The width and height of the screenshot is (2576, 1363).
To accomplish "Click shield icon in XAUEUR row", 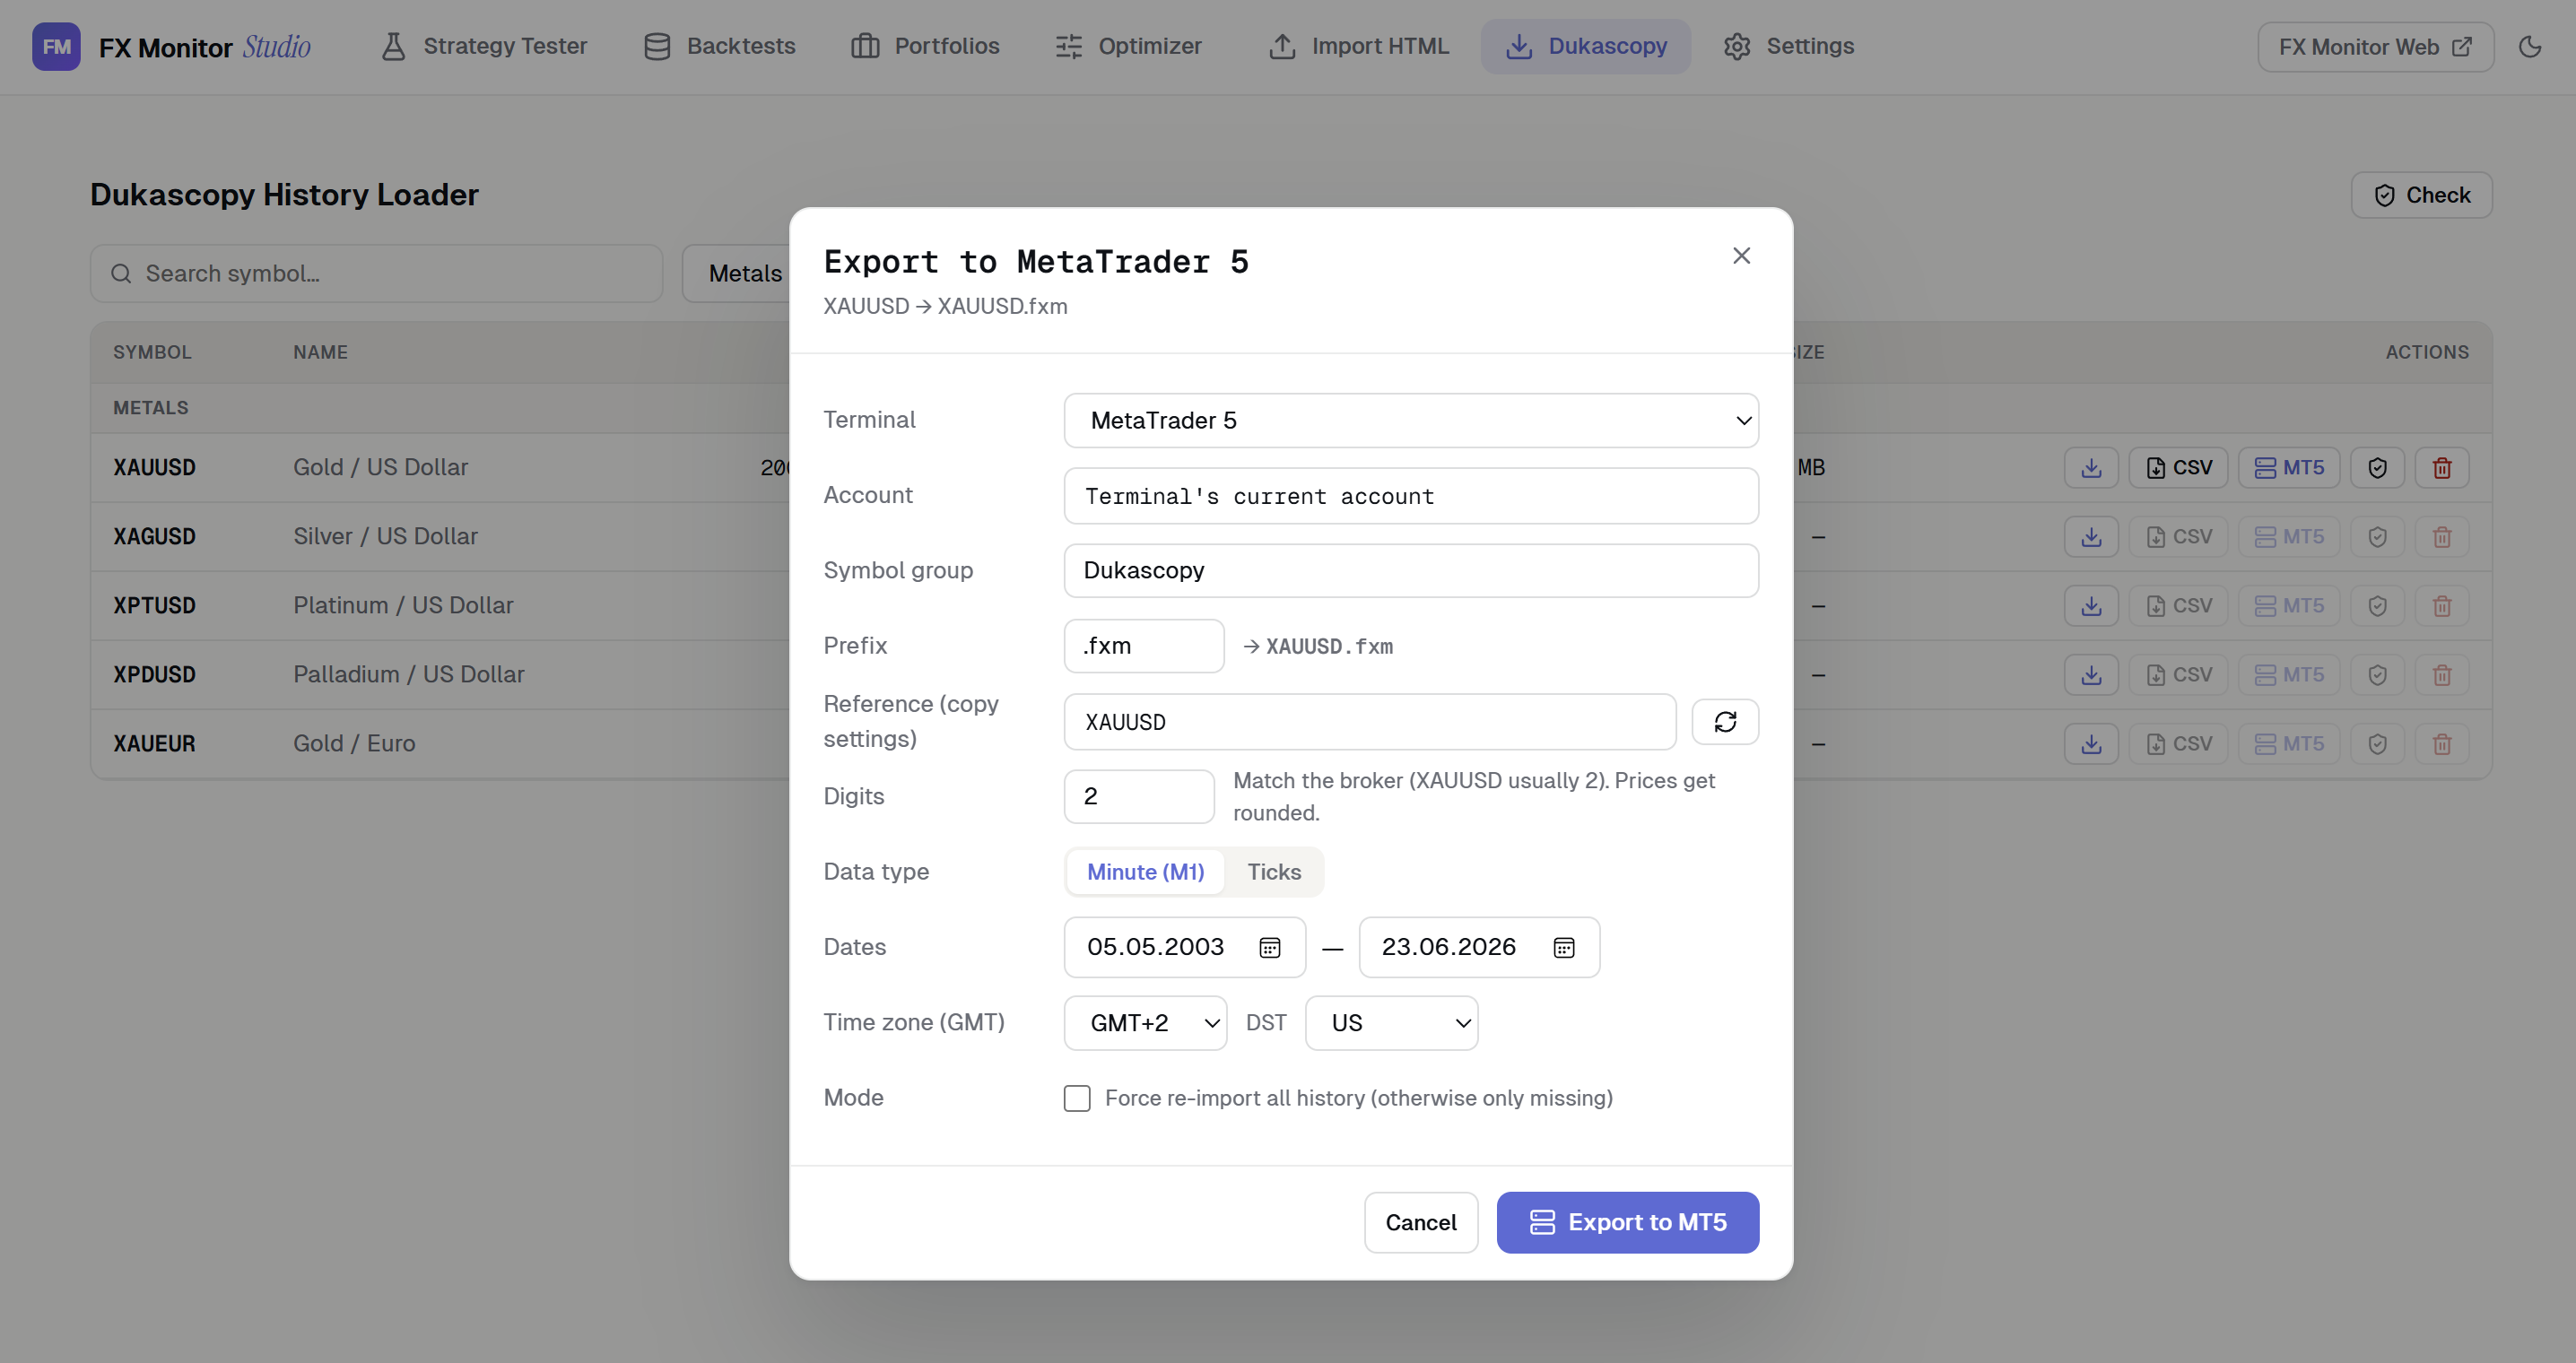I will pyautogui.click(x=2378, y=743).
